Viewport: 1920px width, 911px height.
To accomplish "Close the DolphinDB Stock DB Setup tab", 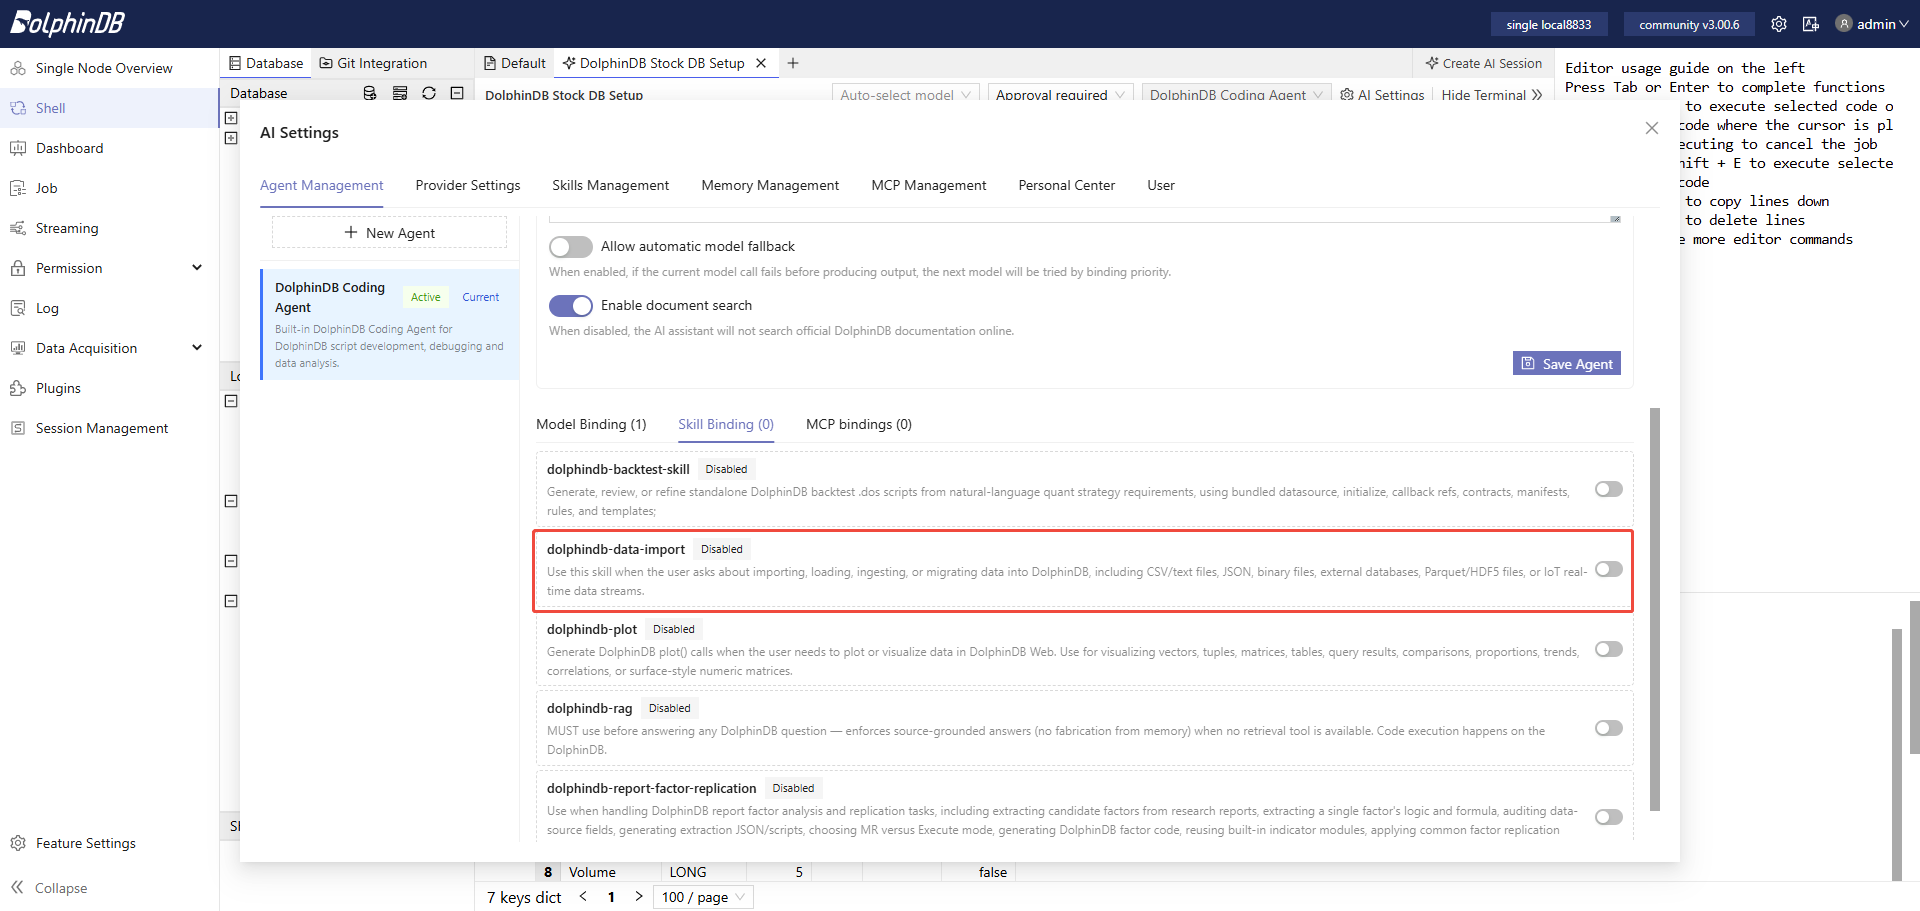I will [x=761, y=63].
